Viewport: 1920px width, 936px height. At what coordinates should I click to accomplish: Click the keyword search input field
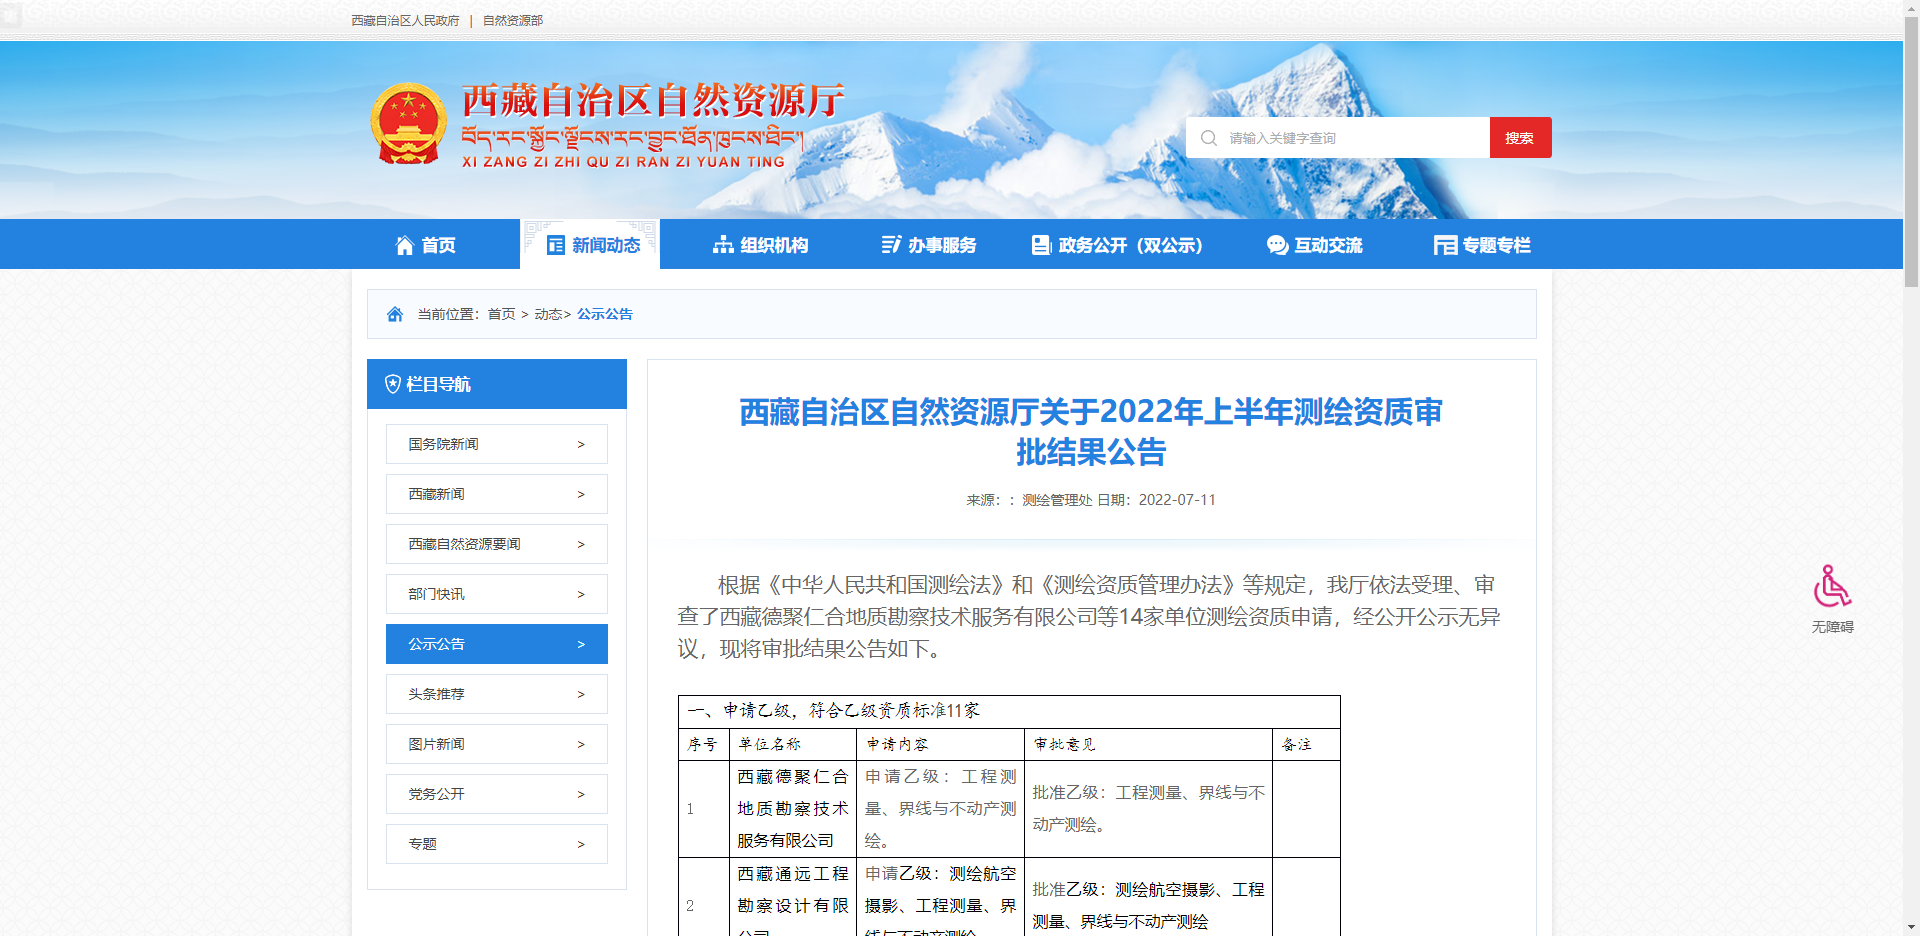(1350, 138)
